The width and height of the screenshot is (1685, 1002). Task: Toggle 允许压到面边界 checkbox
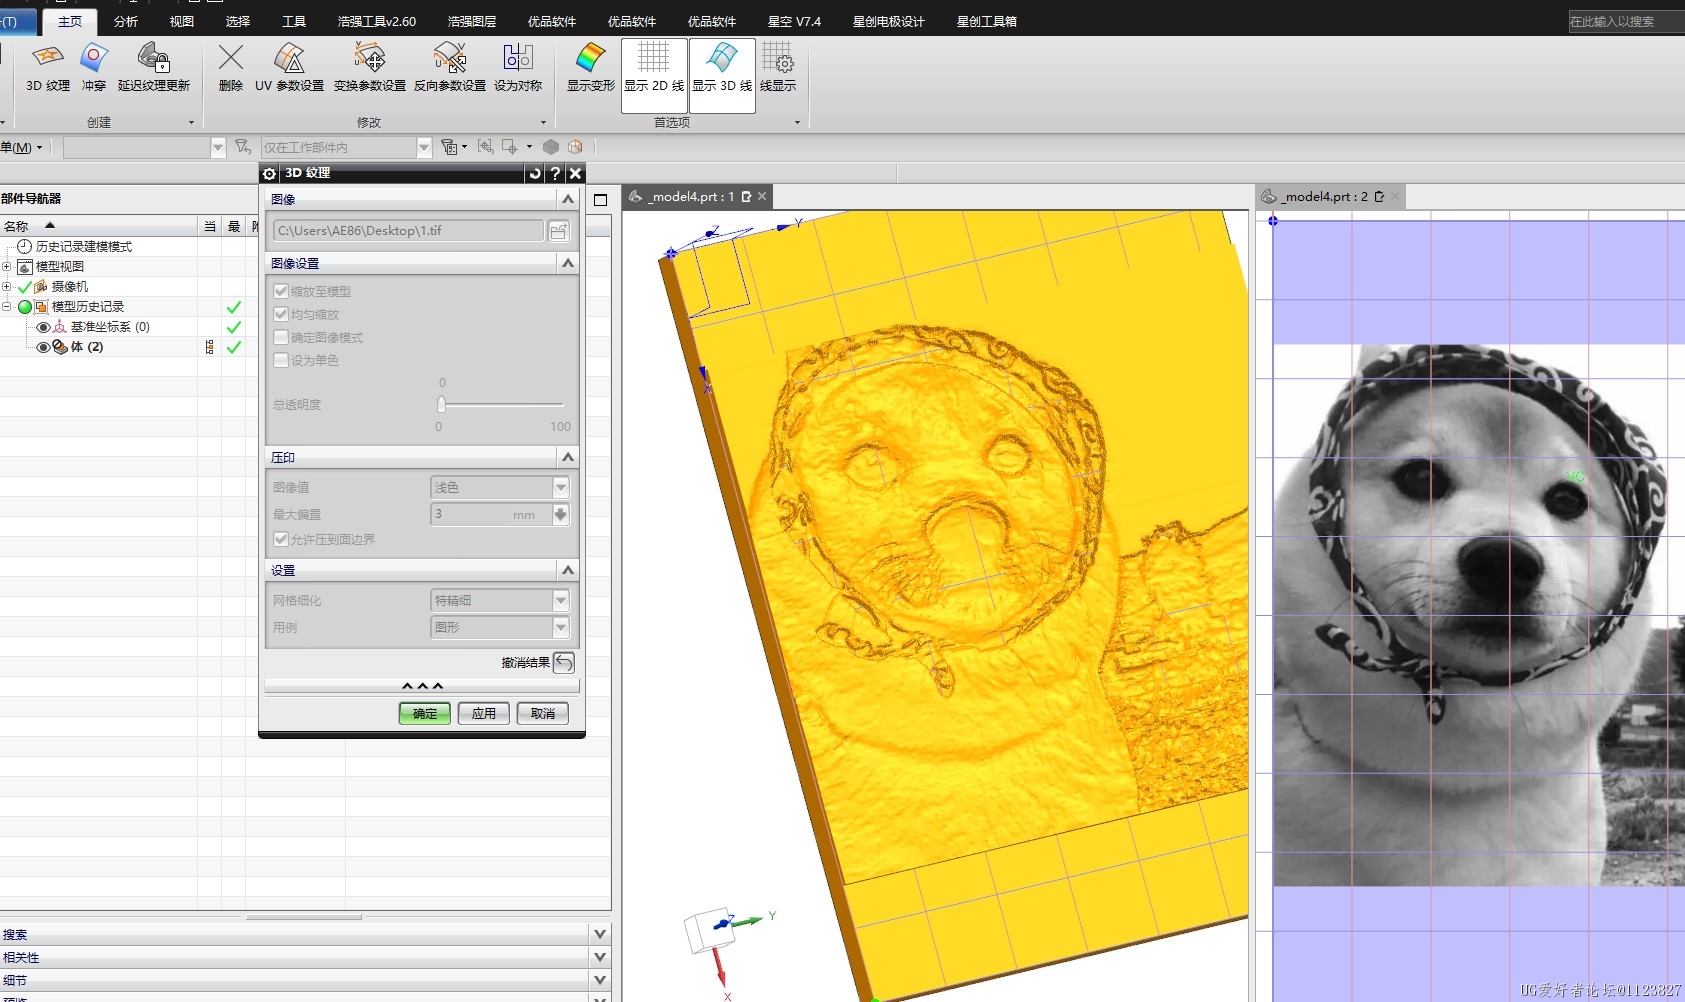[281, 539]
